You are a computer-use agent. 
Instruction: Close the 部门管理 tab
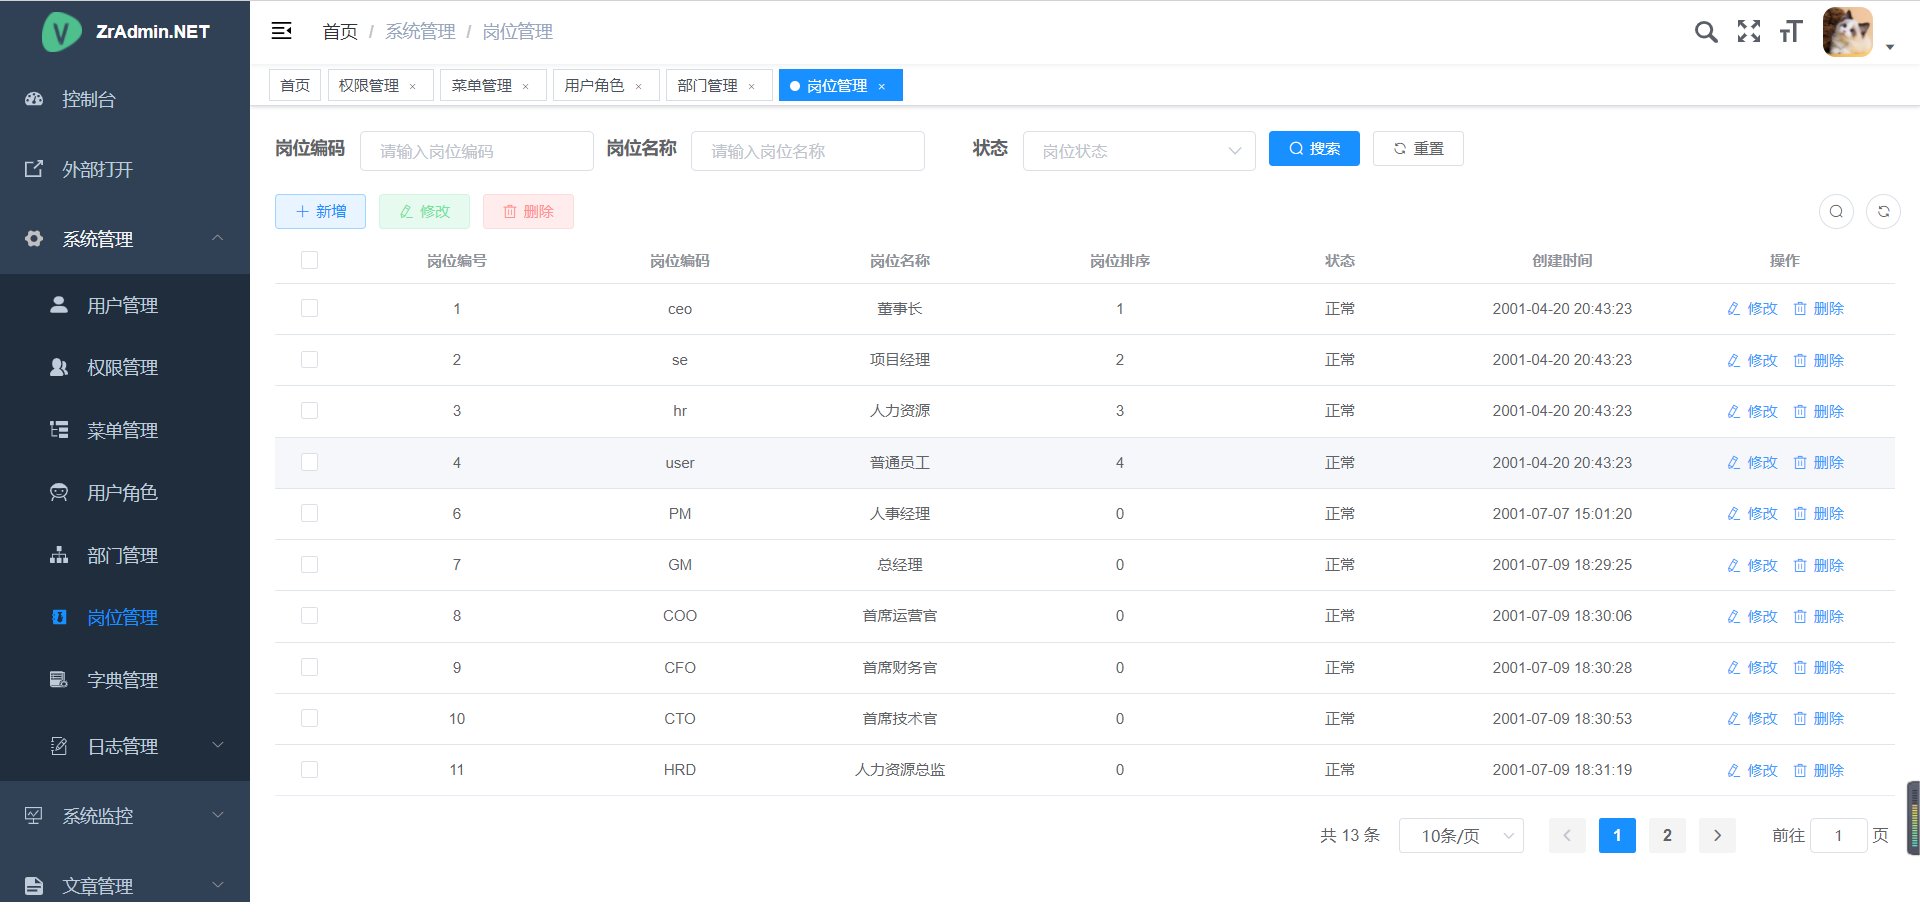click(x=752, y=87)
